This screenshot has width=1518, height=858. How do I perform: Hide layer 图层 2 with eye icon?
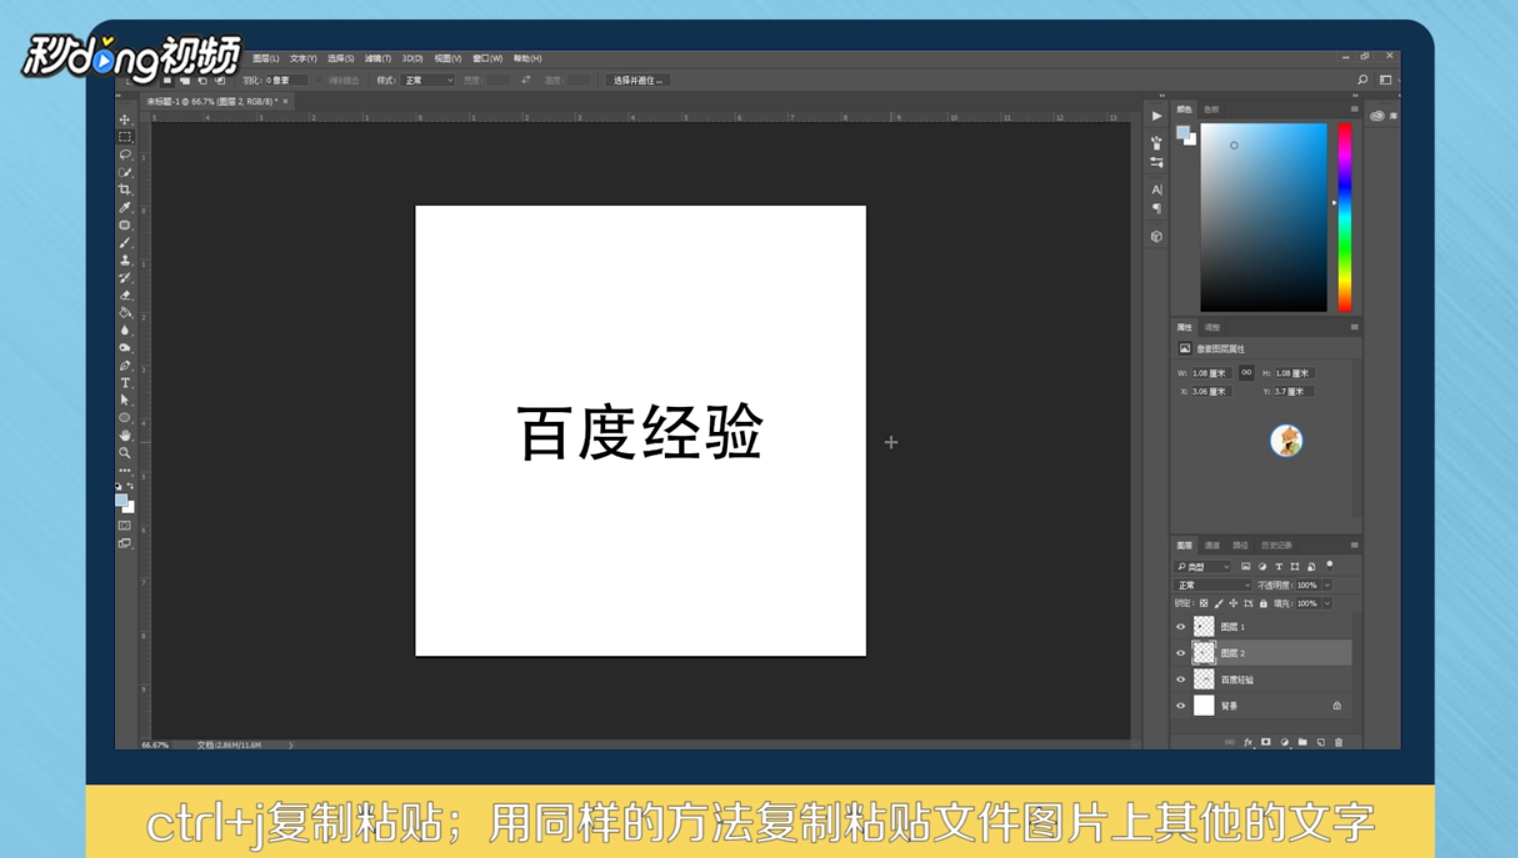tap(1181, 653)
